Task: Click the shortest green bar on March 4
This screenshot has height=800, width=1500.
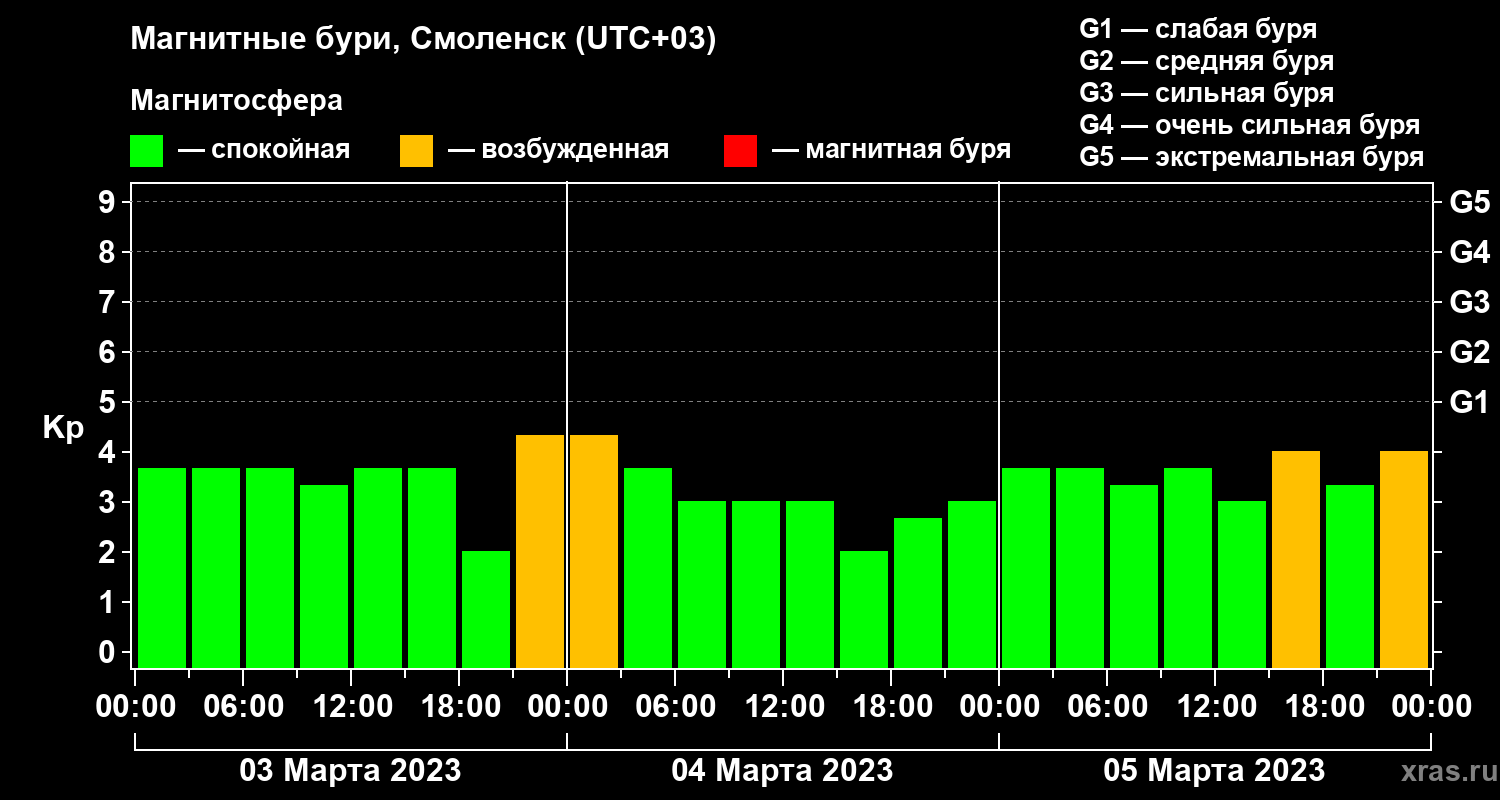Action: (x=864, y=609)
